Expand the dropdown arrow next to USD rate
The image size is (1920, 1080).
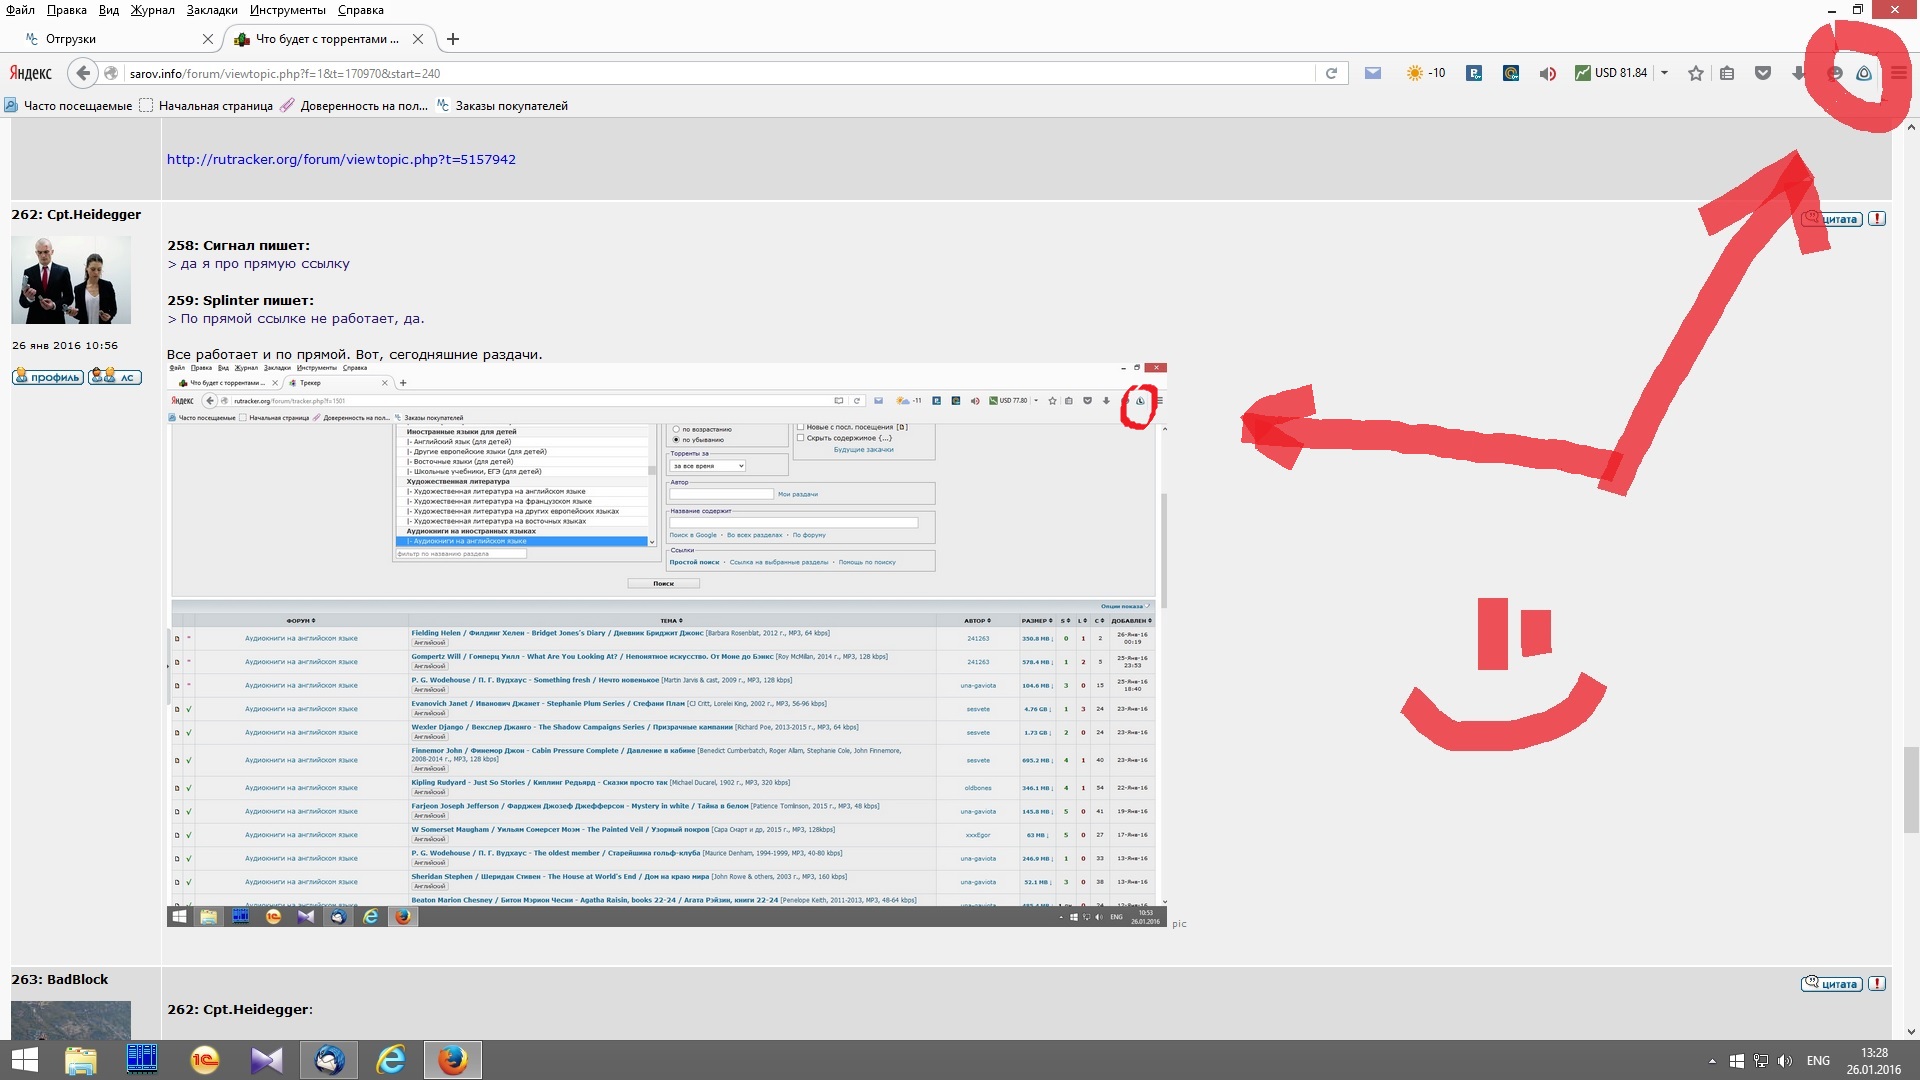coord(1664,73)
